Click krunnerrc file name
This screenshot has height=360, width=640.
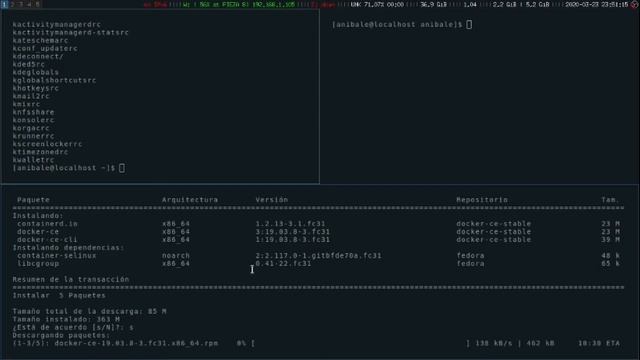[x=33, y=136]
